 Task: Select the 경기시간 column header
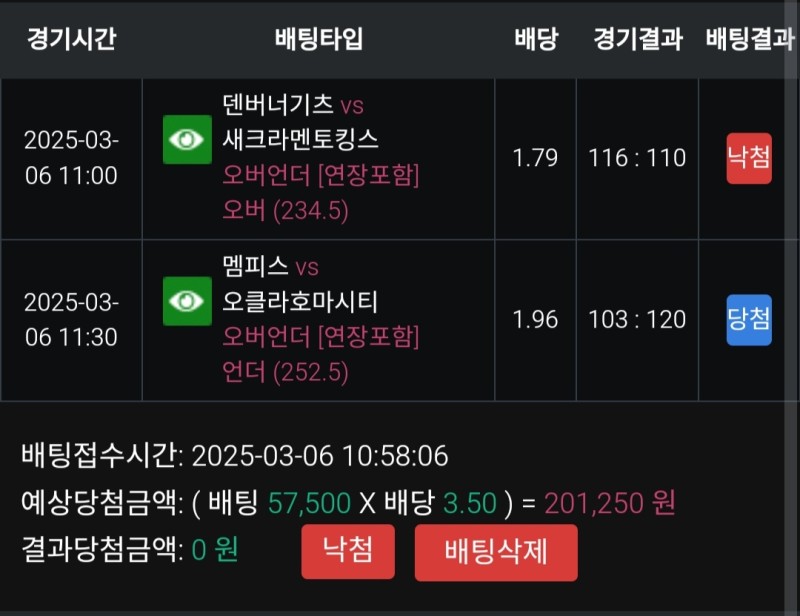71,39
